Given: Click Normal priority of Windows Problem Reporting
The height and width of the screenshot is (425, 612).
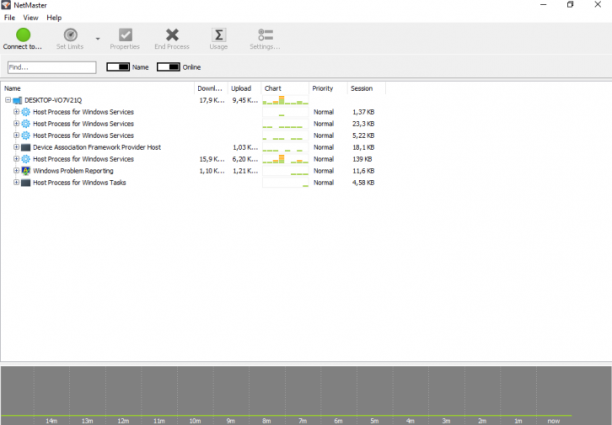Looking at the screenshot, I should 324,171.
